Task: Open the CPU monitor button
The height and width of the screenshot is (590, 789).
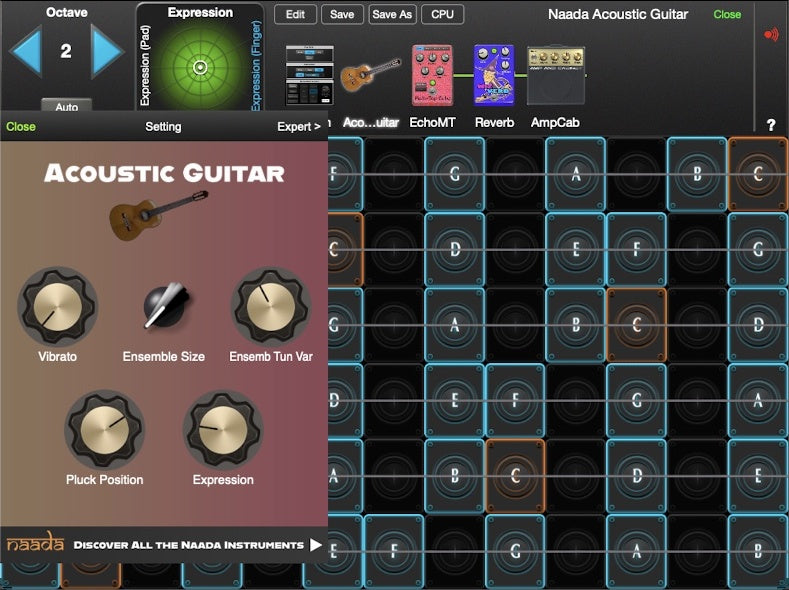Action: click(442, 15)
